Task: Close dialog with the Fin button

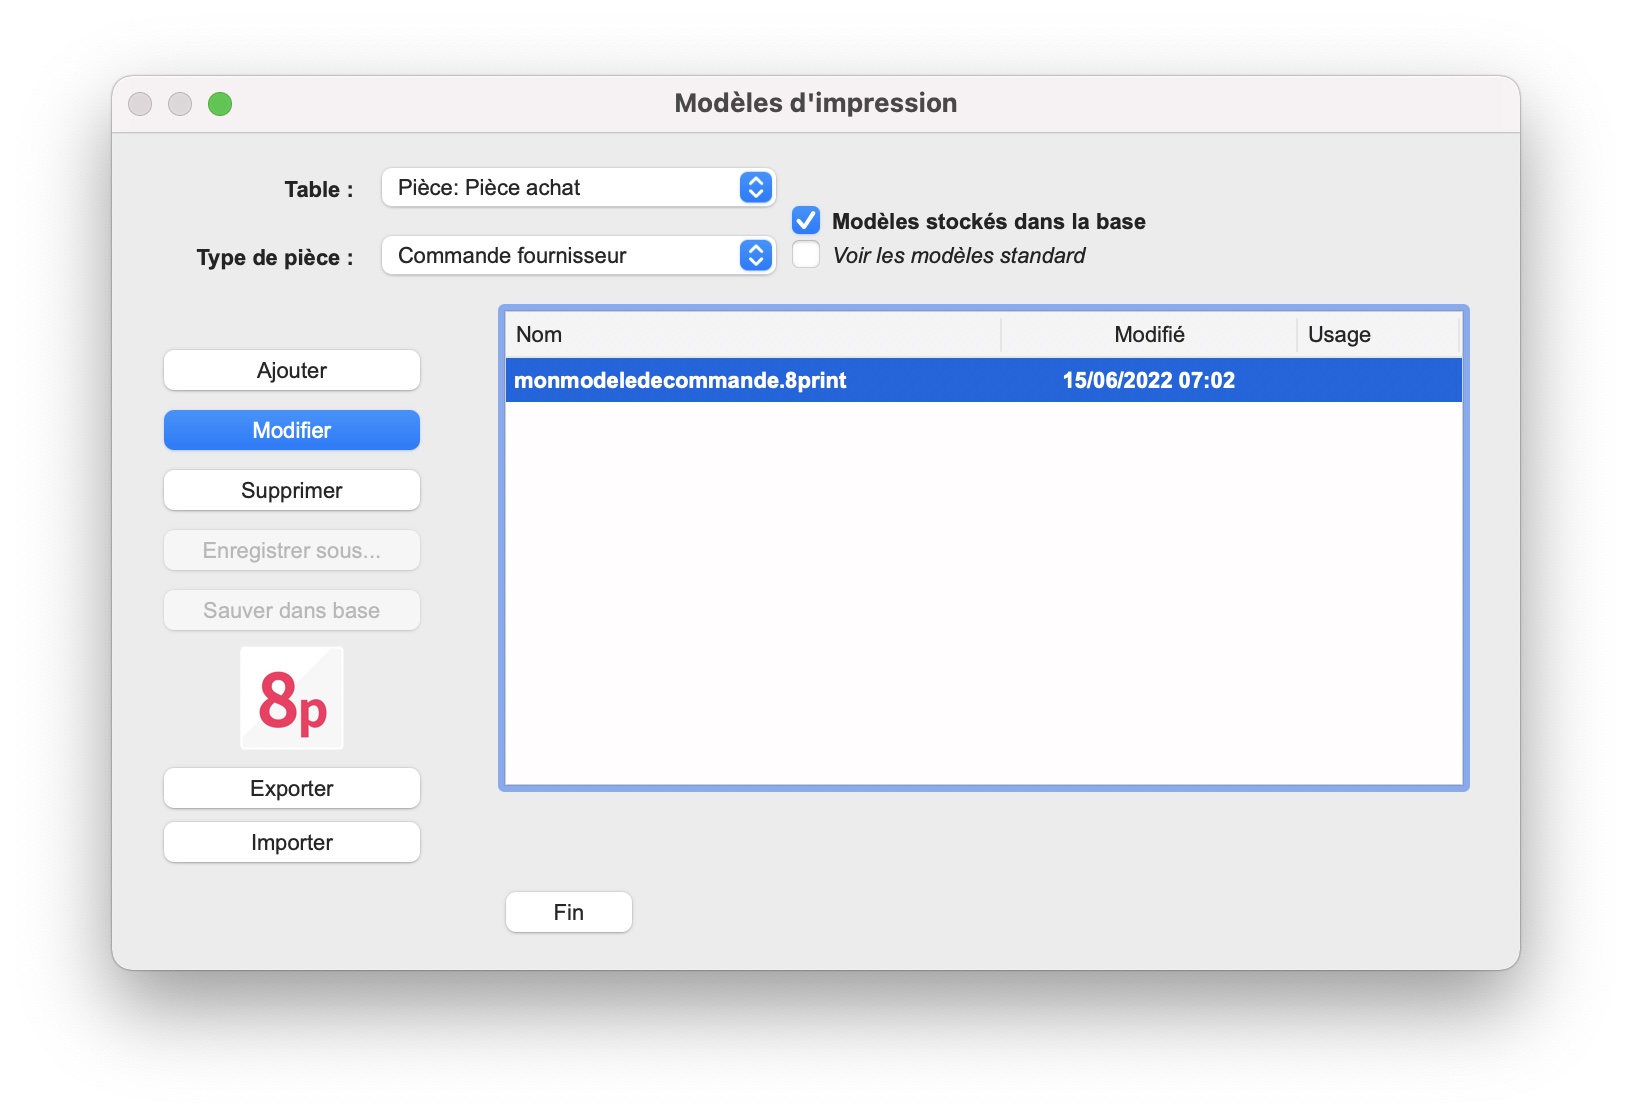Action: tap(569, 912)
